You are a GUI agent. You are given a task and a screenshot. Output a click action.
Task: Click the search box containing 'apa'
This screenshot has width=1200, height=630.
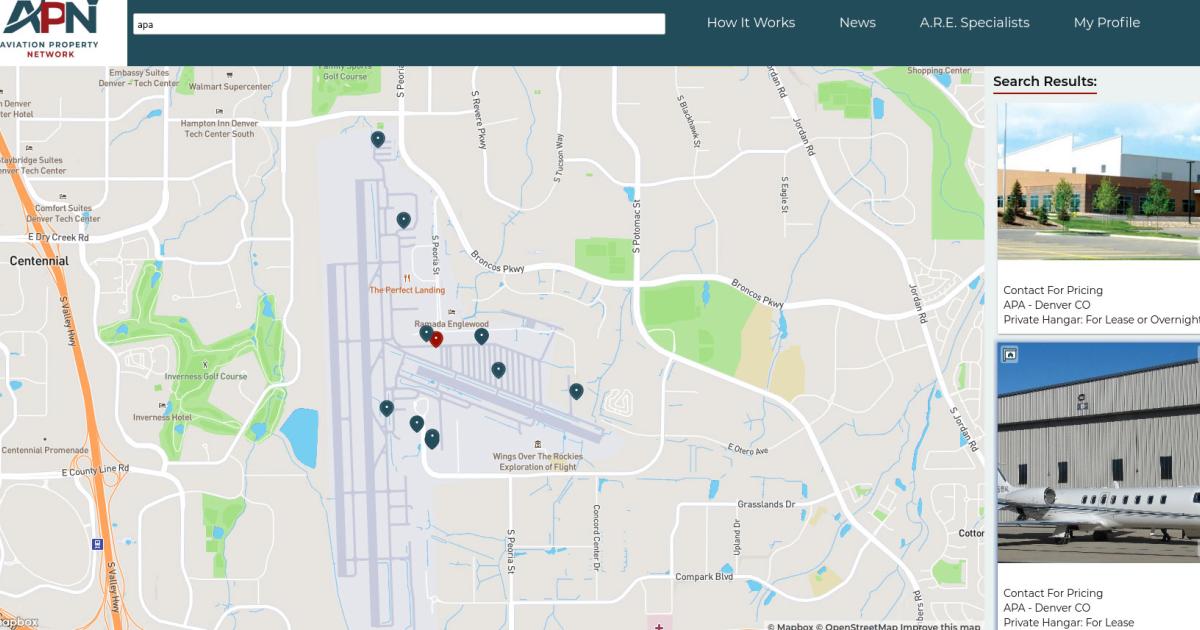399,24
